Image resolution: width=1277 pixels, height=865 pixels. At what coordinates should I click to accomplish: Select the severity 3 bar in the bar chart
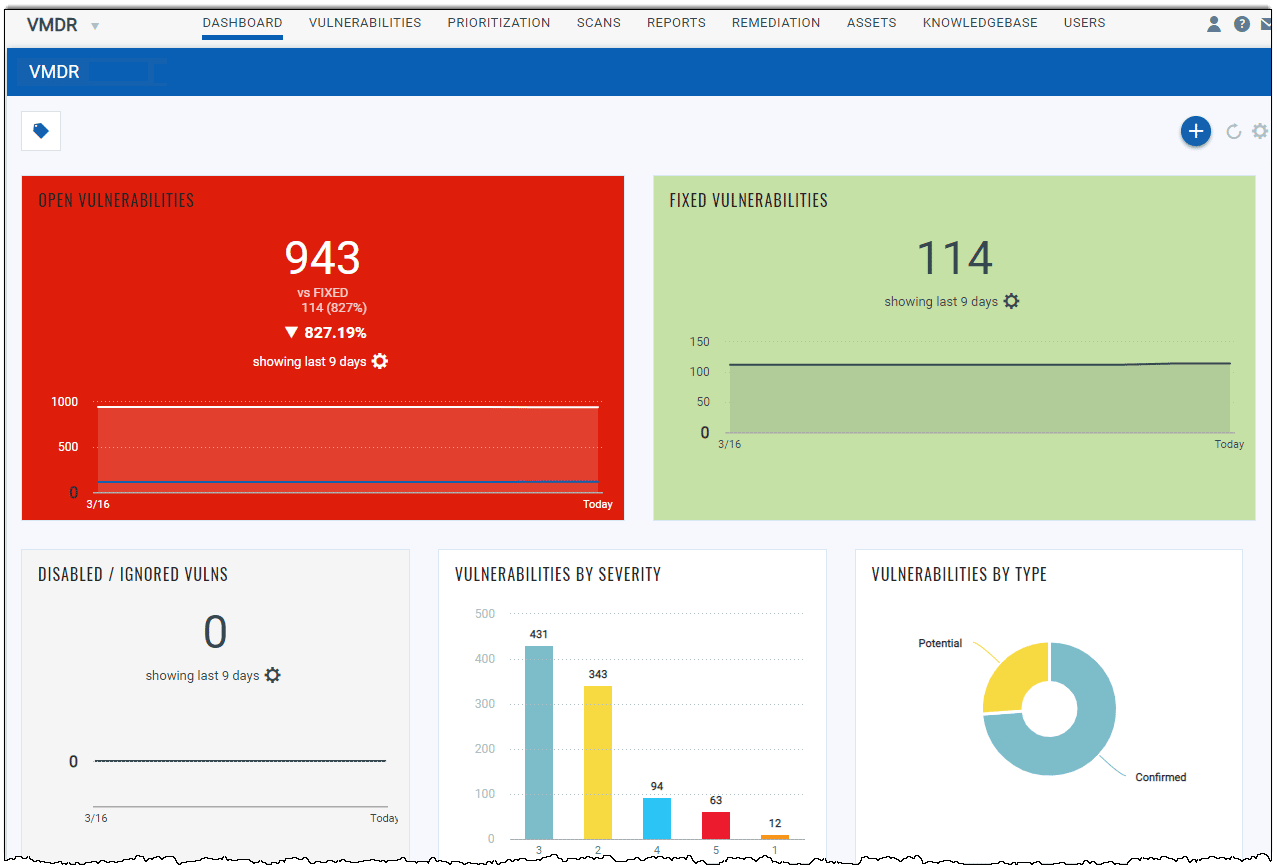pyautogui.click(x=538, y=741)
